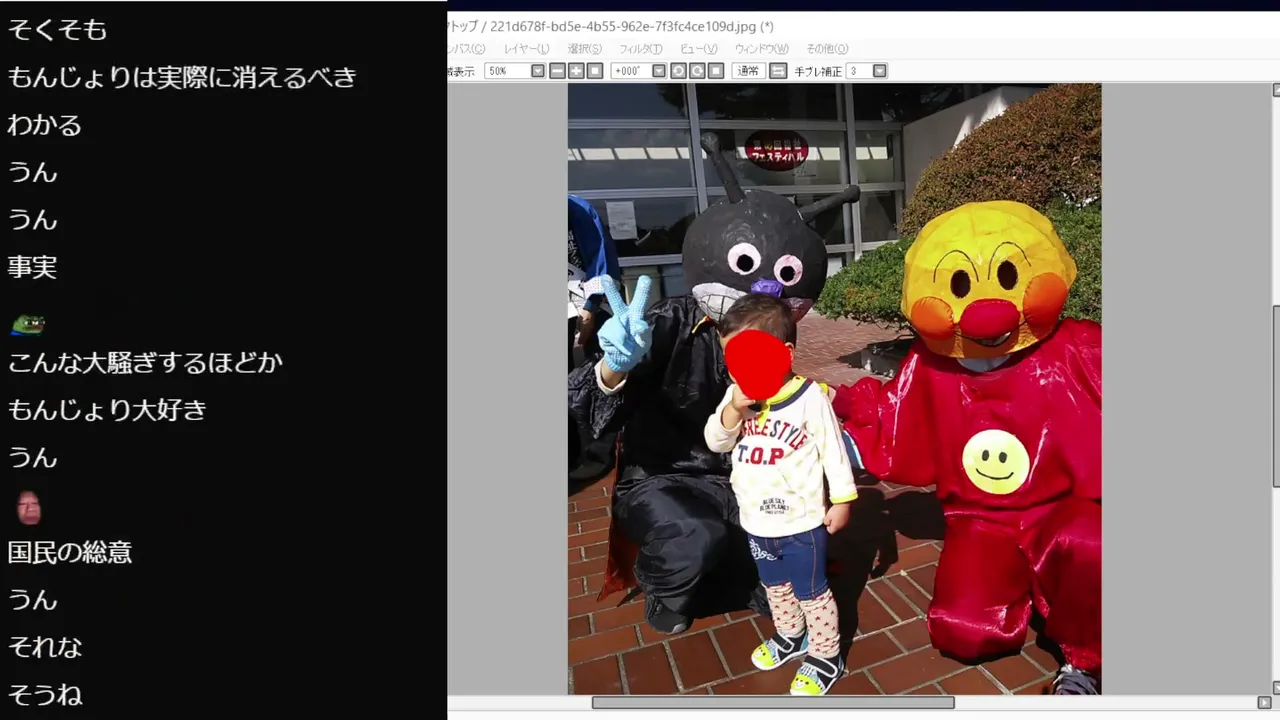Click the small face emote in chat
The image size is (1280, 720).
(x=29, y=508)
